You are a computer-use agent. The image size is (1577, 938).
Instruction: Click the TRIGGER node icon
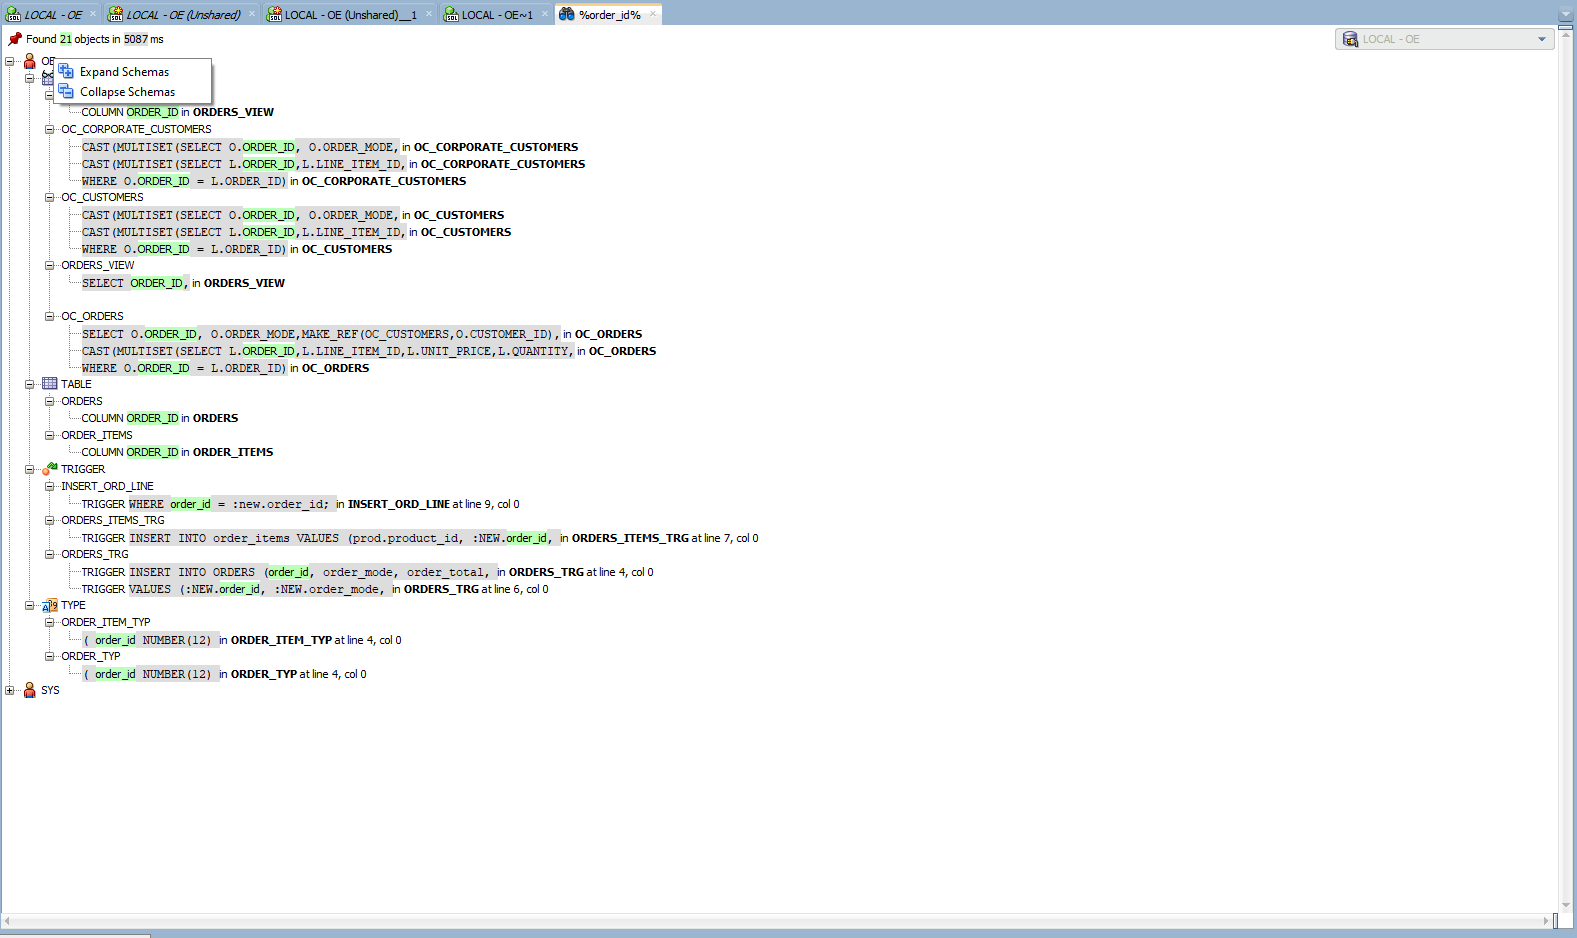[x=50, y=469]
